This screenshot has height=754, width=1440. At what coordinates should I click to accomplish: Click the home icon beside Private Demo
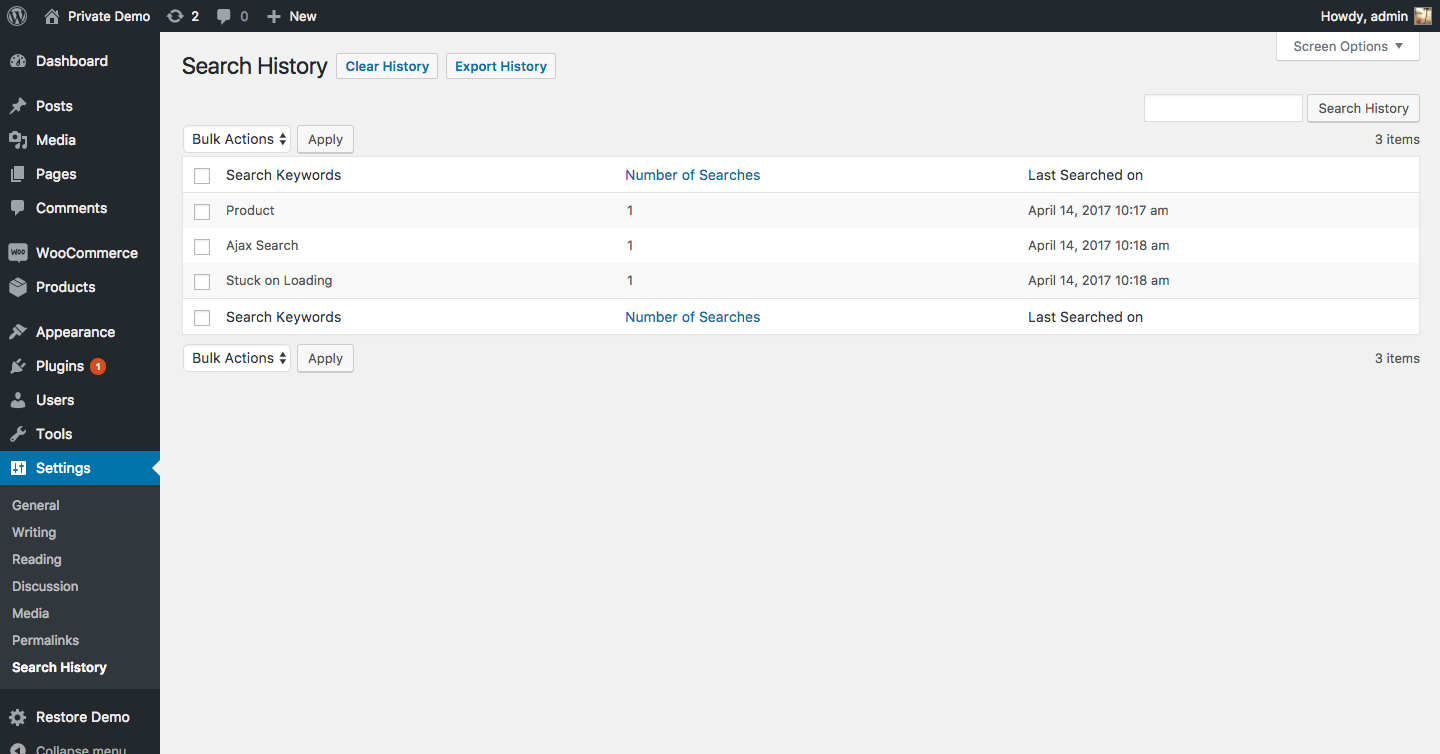52,16
